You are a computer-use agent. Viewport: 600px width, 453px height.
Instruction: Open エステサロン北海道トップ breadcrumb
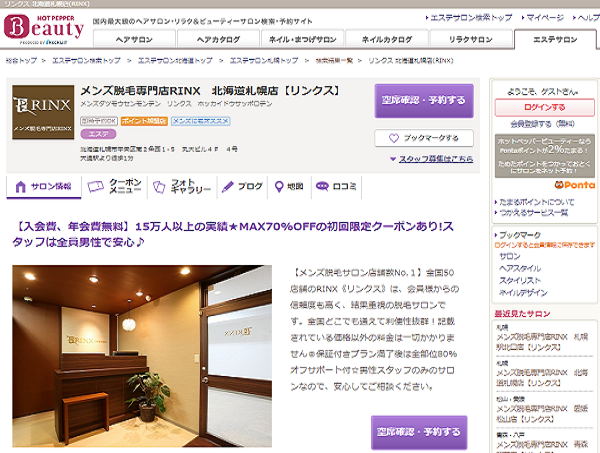[175, 60]
